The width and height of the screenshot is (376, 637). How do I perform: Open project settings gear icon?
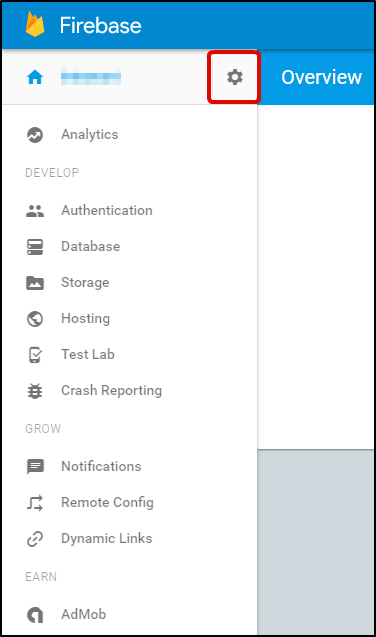point(235,77)
